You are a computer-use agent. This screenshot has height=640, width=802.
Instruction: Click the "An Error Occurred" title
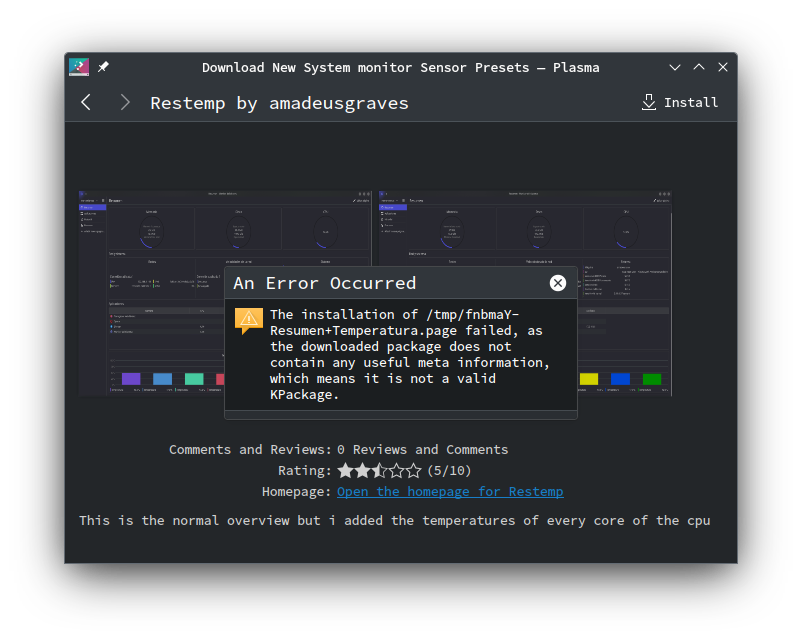click(x=325, y=283)
